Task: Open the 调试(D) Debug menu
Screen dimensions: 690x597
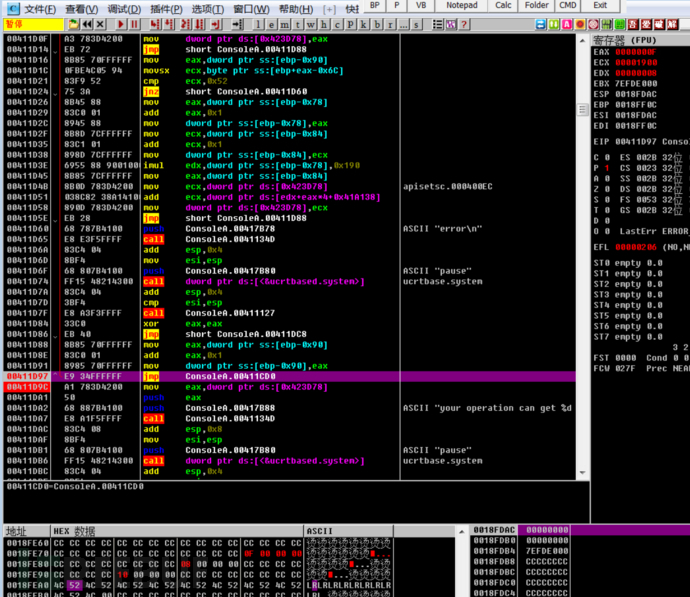Action: pyautogui.click(x=124, y=8)
